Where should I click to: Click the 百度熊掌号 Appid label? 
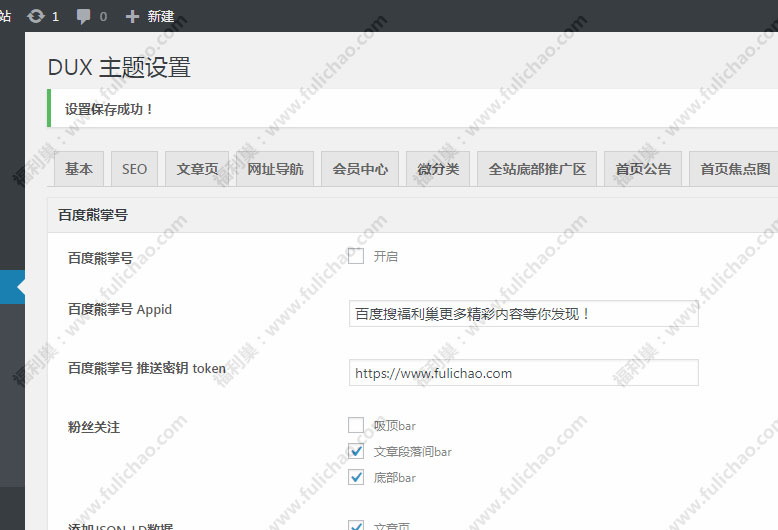(x=120, y=309)
